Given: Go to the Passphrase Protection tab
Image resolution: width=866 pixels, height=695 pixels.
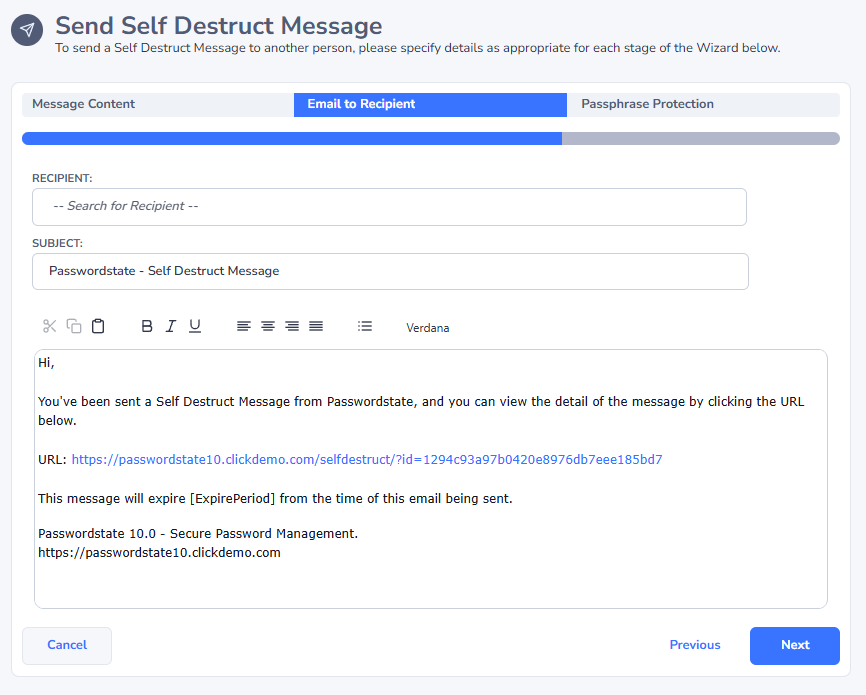Looking at the screenshot, I should point(703,104).
